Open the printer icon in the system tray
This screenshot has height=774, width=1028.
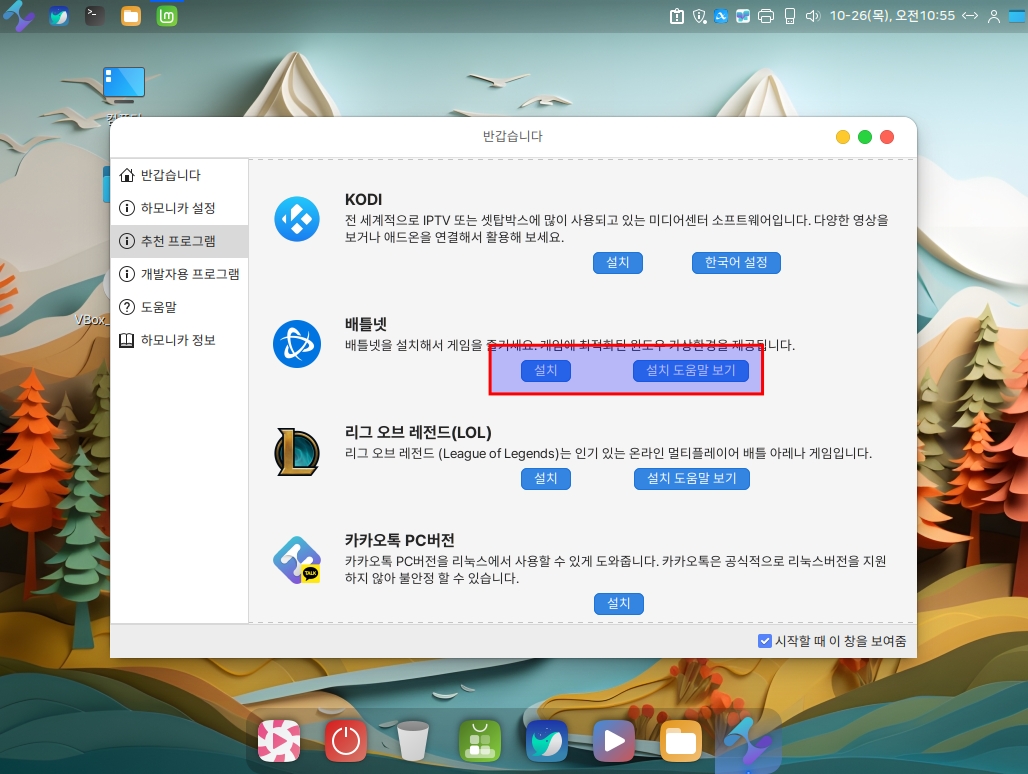pos(766,16)
